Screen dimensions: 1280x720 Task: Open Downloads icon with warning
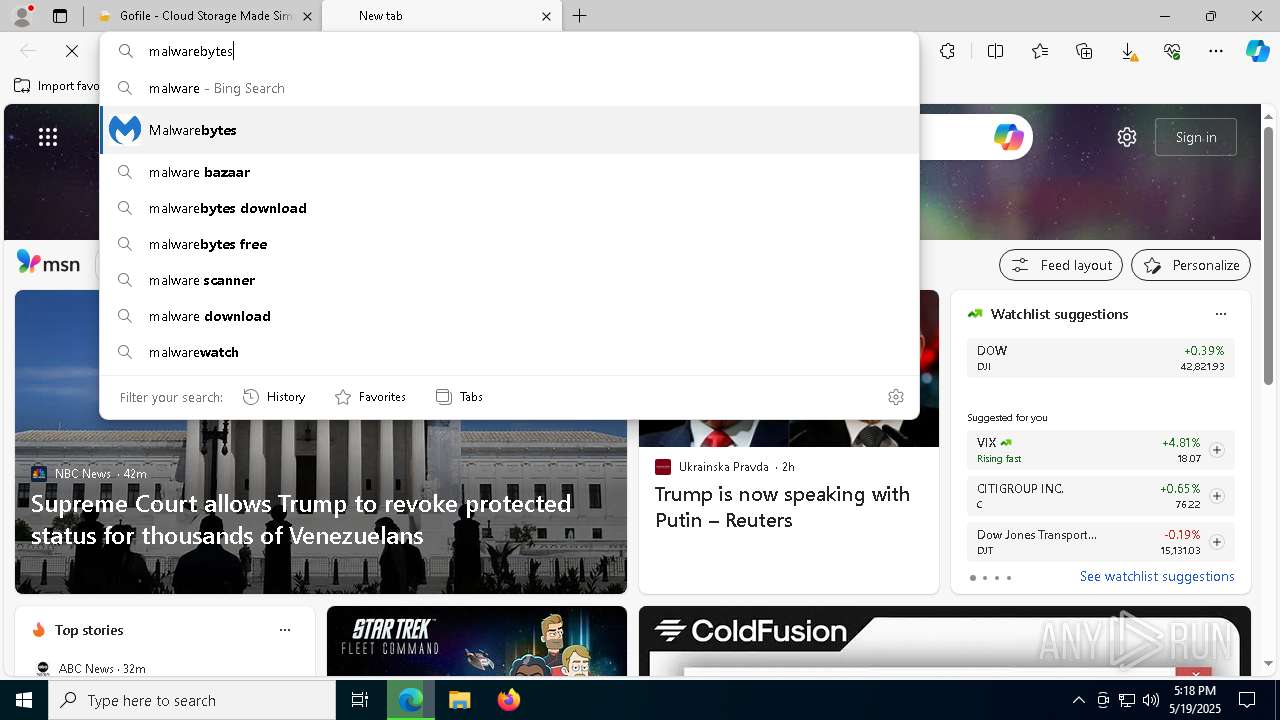1128,51
